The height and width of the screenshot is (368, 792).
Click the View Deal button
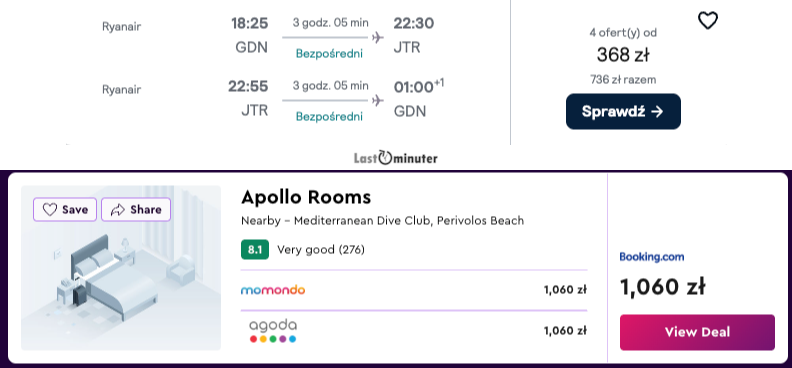(697, 332)
